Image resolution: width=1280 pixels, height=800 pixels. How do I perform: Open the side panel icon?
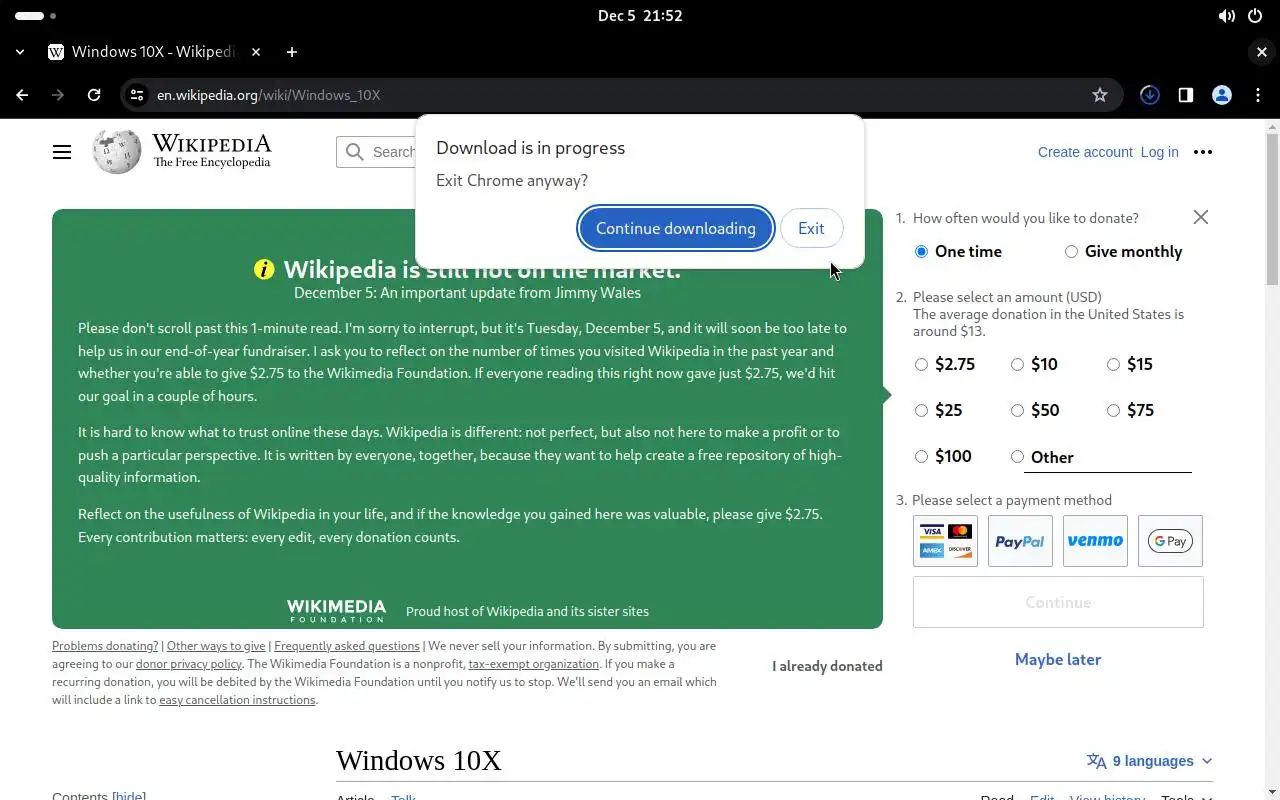coord(1186,95)
